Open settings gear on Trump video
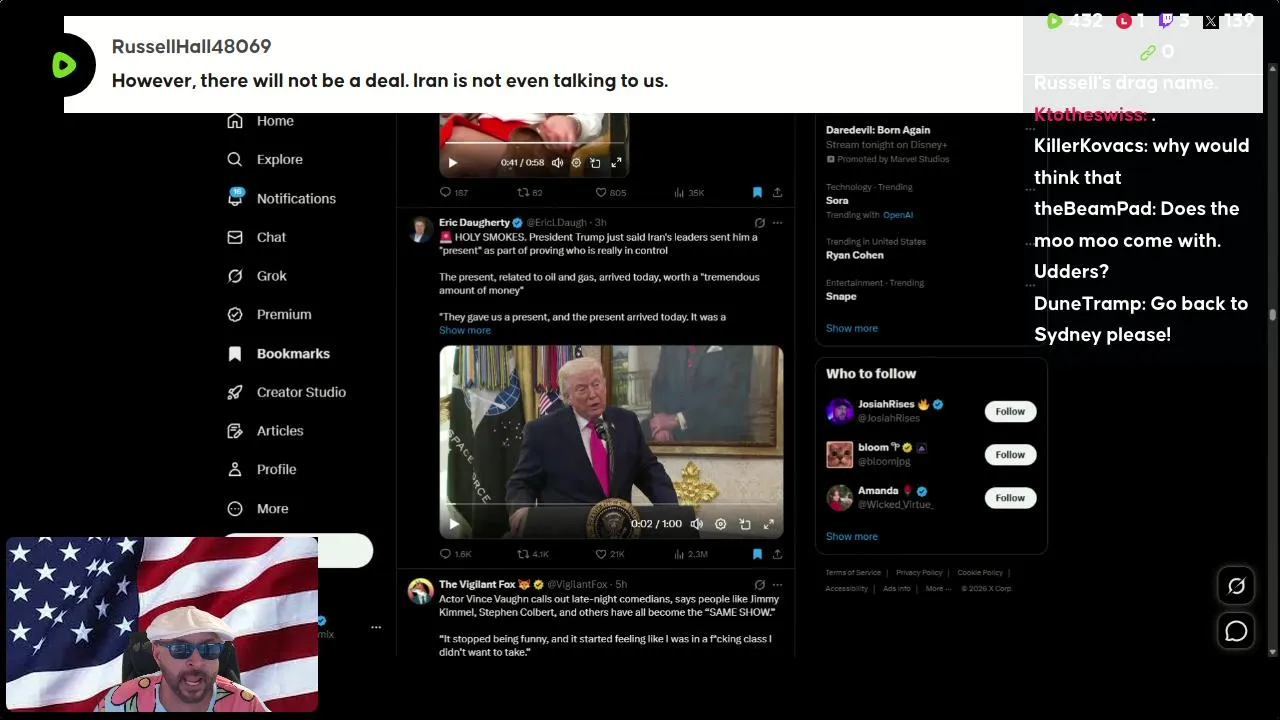This screenshot has height=720, width=1280. pos(720,524)
